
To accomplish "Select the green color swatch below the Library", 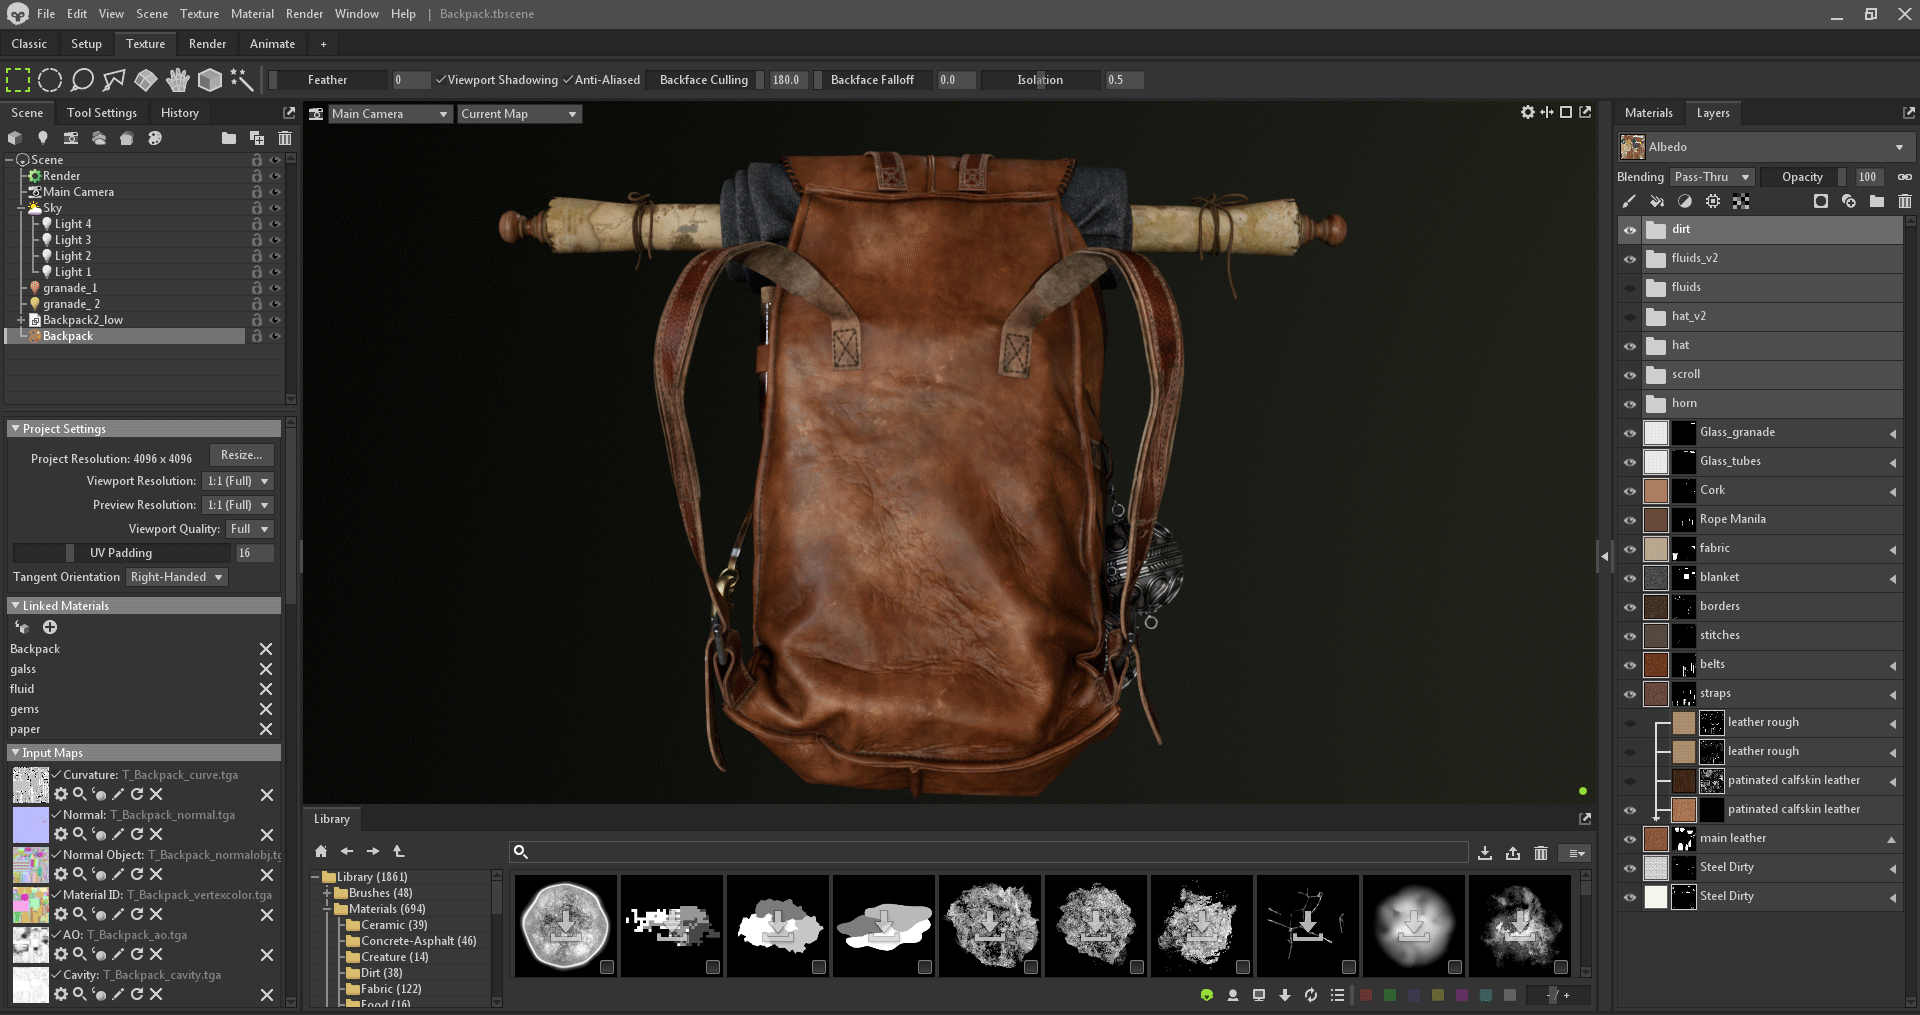I will click(1390, 995).
